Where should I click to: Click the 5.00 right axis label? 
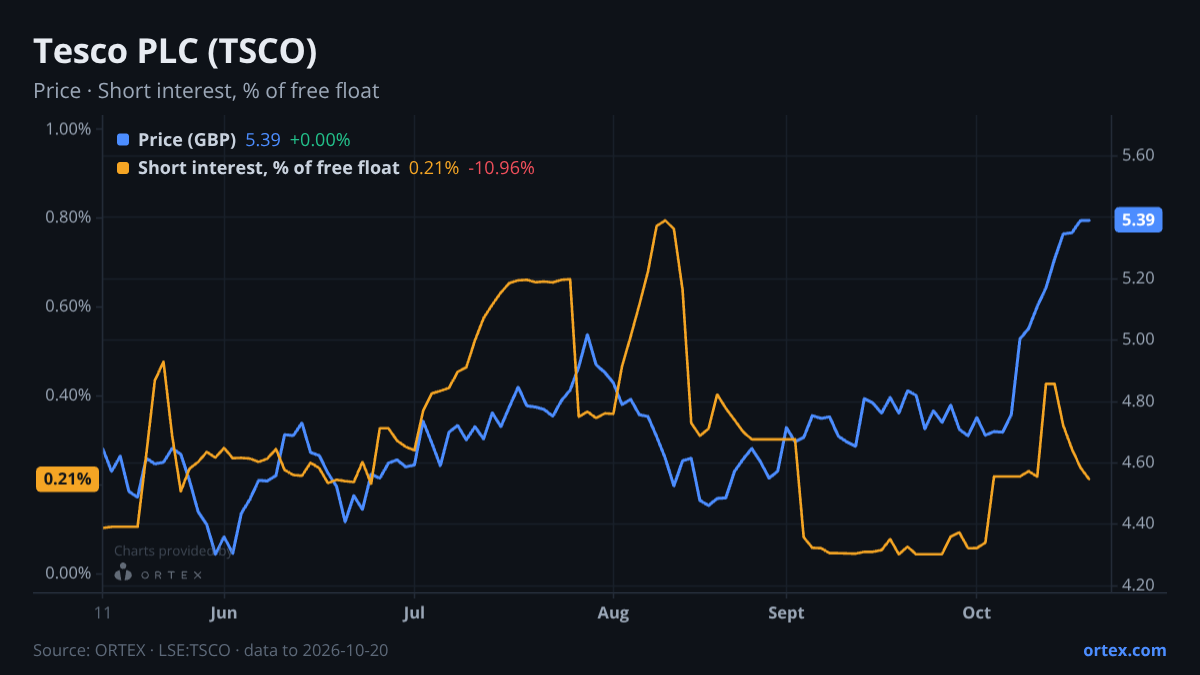point(1139,340)
